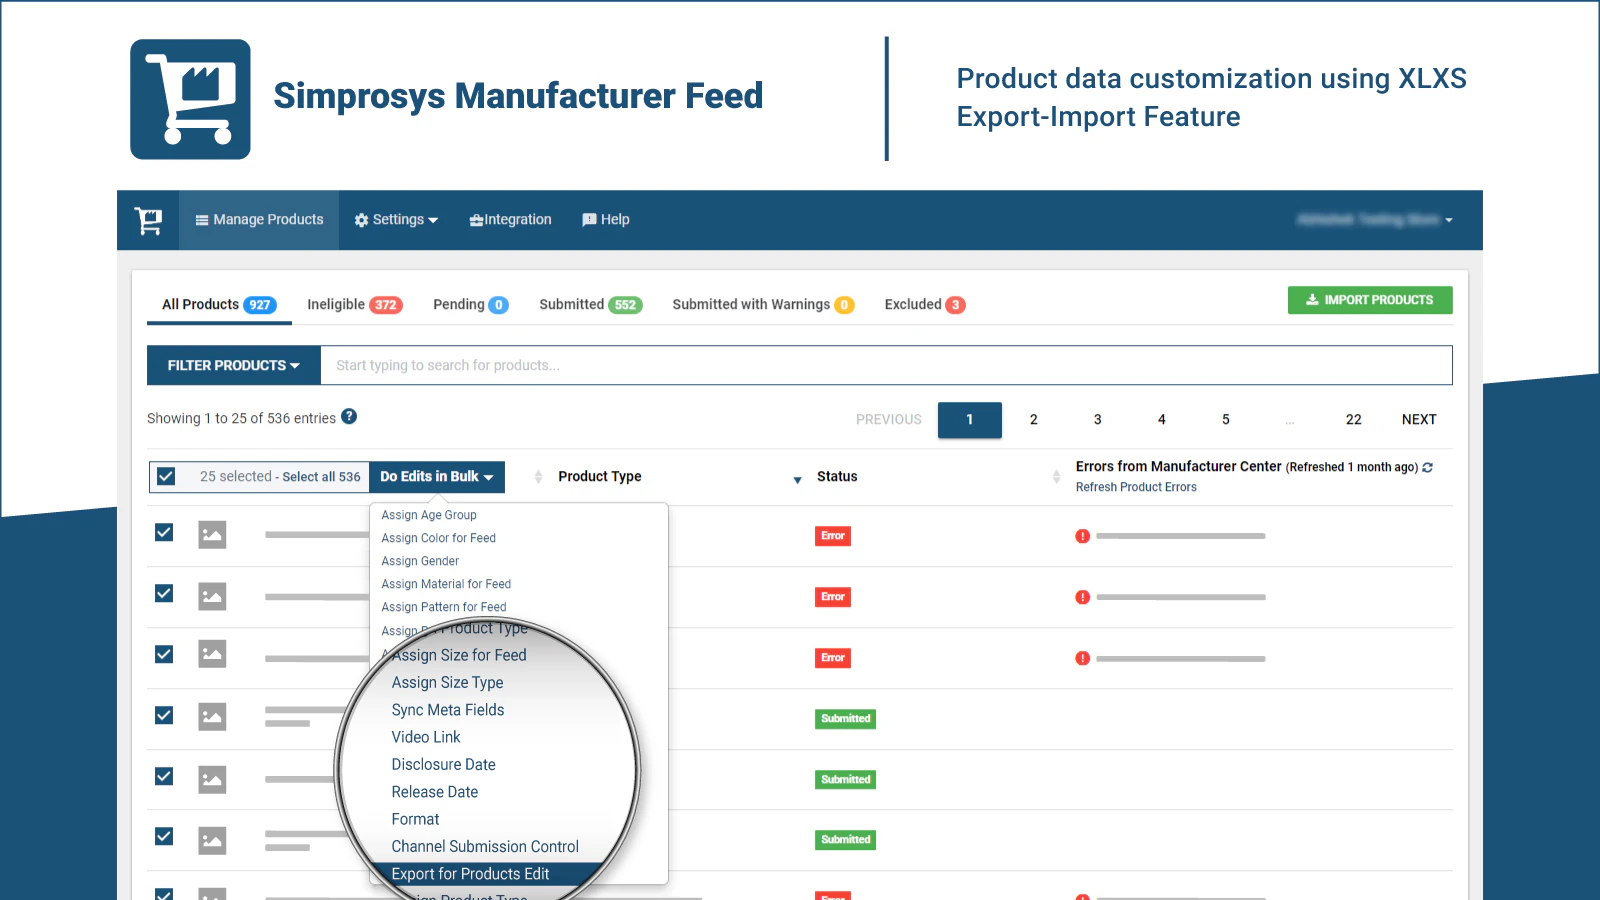The width and height of the screenshot is (1600, 900).
Task: Click the first row product image placeholder
Action: click(x=212, y=535)
